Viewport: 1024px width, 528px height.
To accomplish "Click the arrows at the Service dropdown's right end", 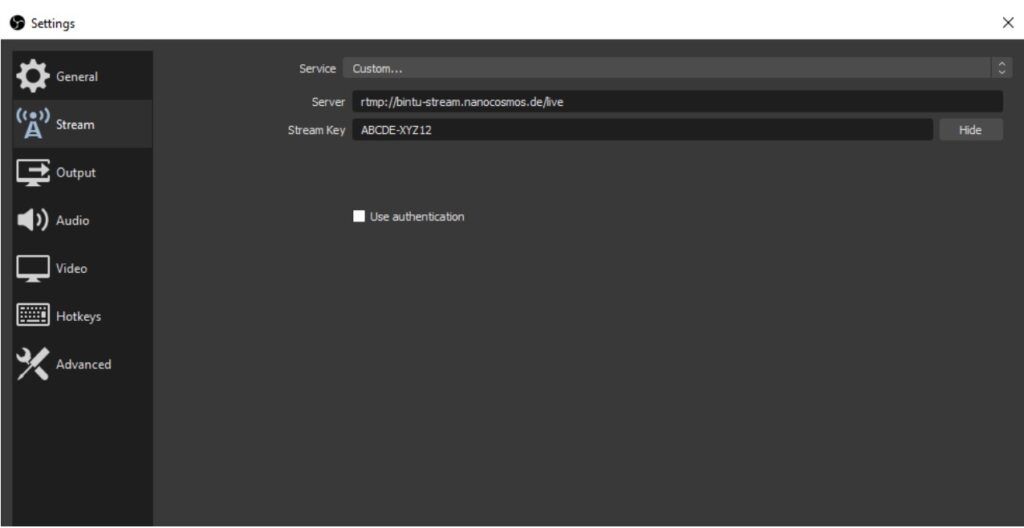I will 1002,68.
